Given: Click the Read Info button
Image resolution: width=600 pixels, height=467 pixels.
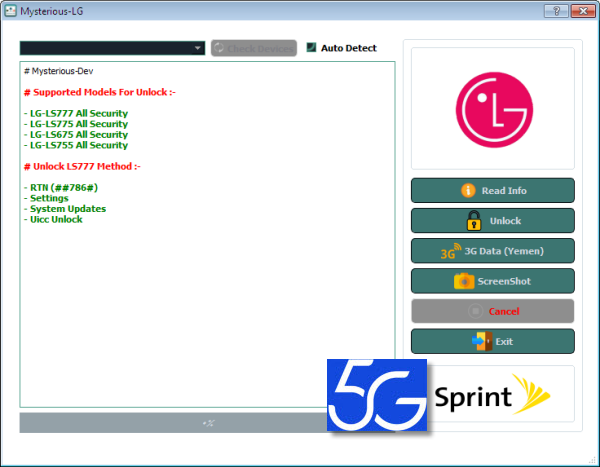Looking at the screenshot, I should coord(492,190).
